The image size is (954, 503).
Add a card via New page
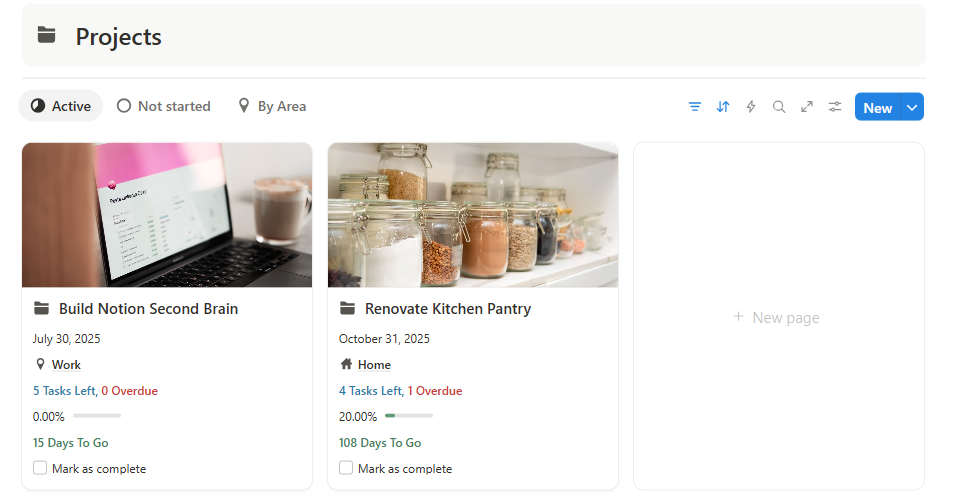click(777, 318)
